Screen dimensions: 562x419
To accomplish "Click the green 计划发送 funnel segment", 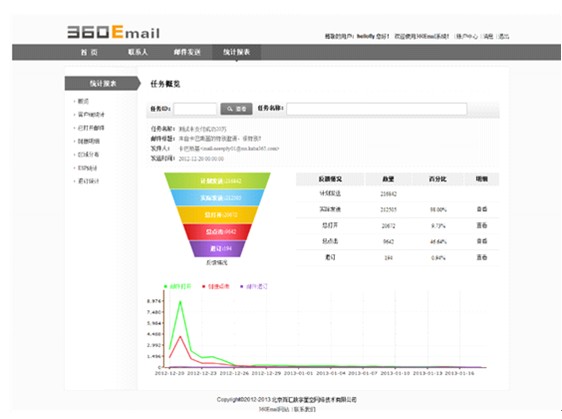I will point(218,181).
